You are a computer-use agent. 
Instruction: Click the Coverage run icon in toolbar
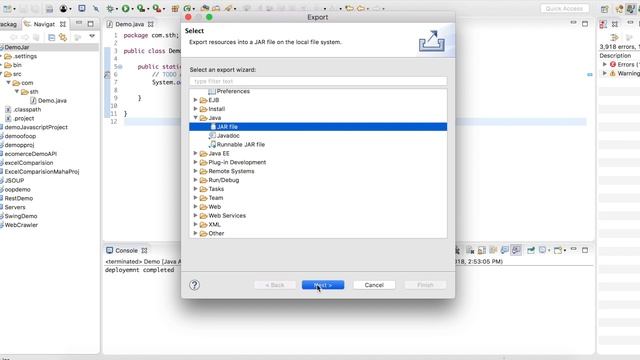141,8
